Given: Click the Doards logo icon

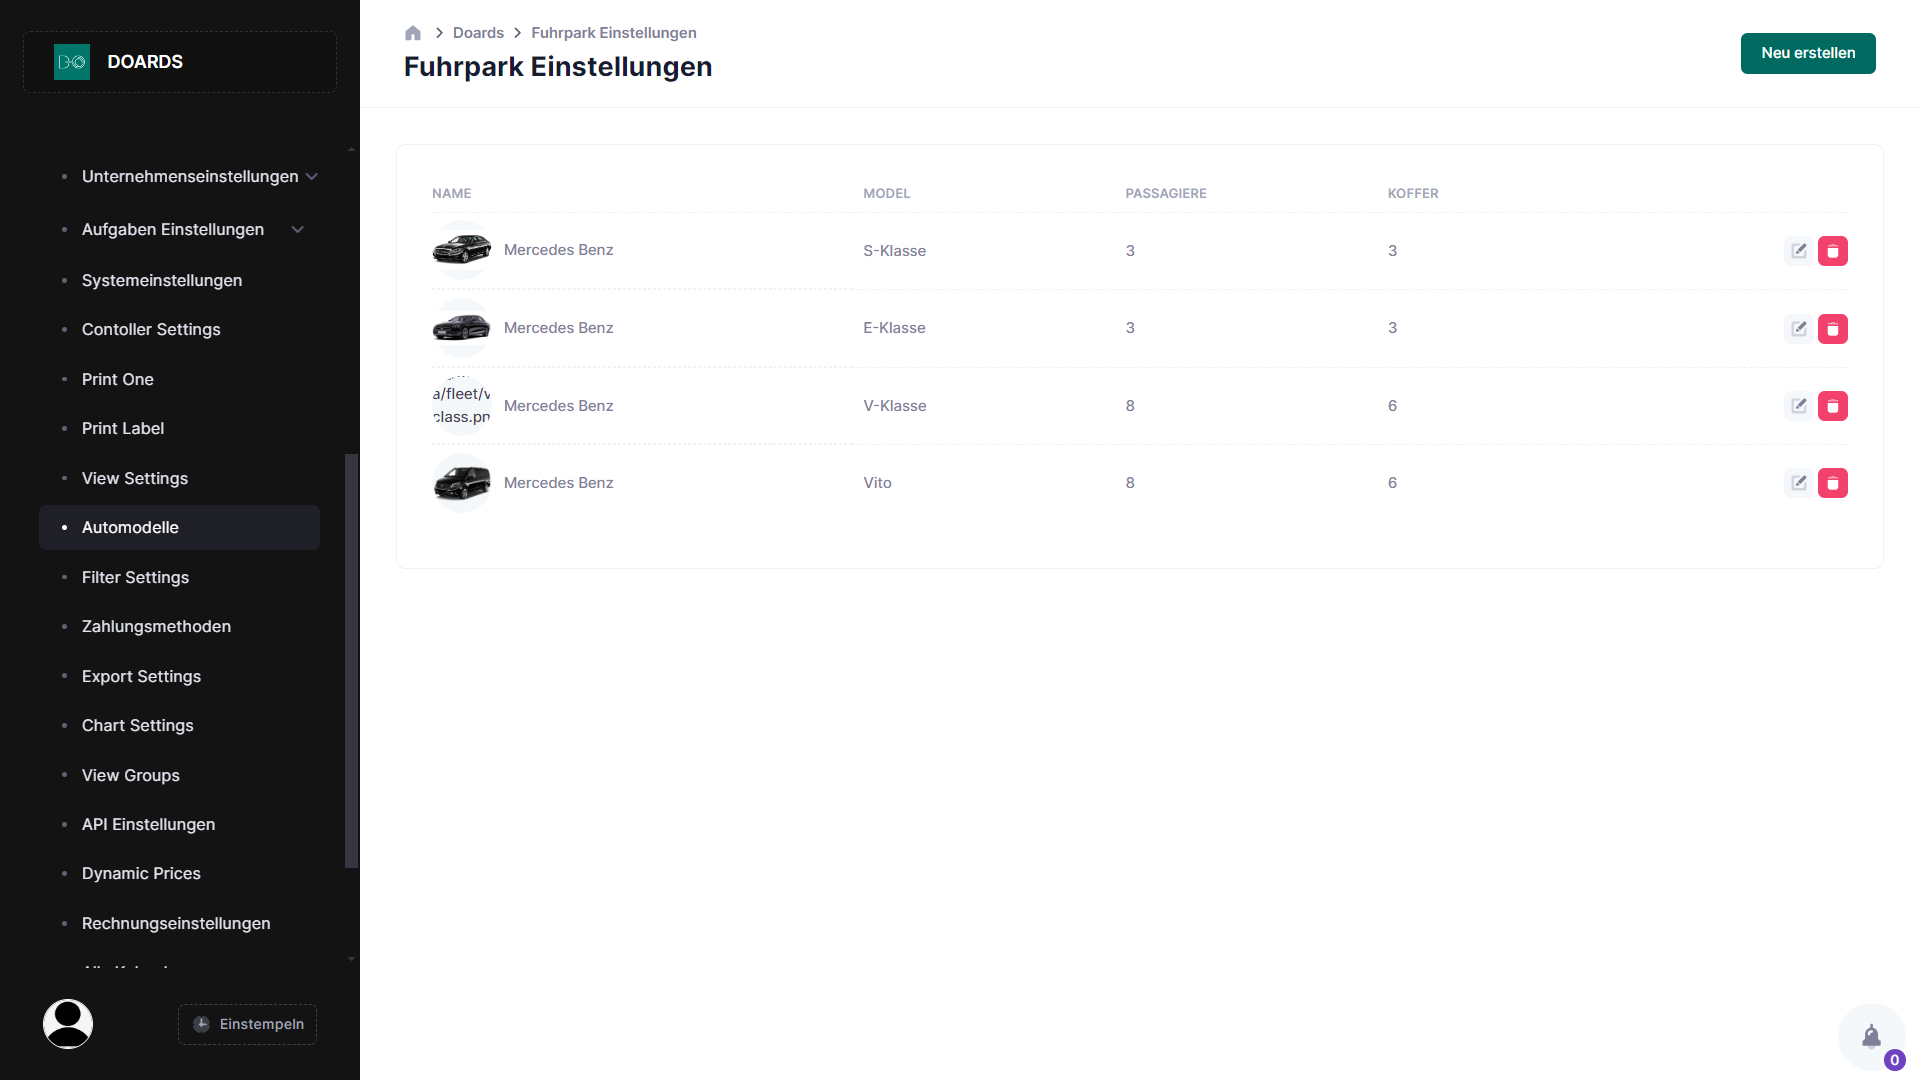Looking at the screenshot, I should [x=72, y=62].
